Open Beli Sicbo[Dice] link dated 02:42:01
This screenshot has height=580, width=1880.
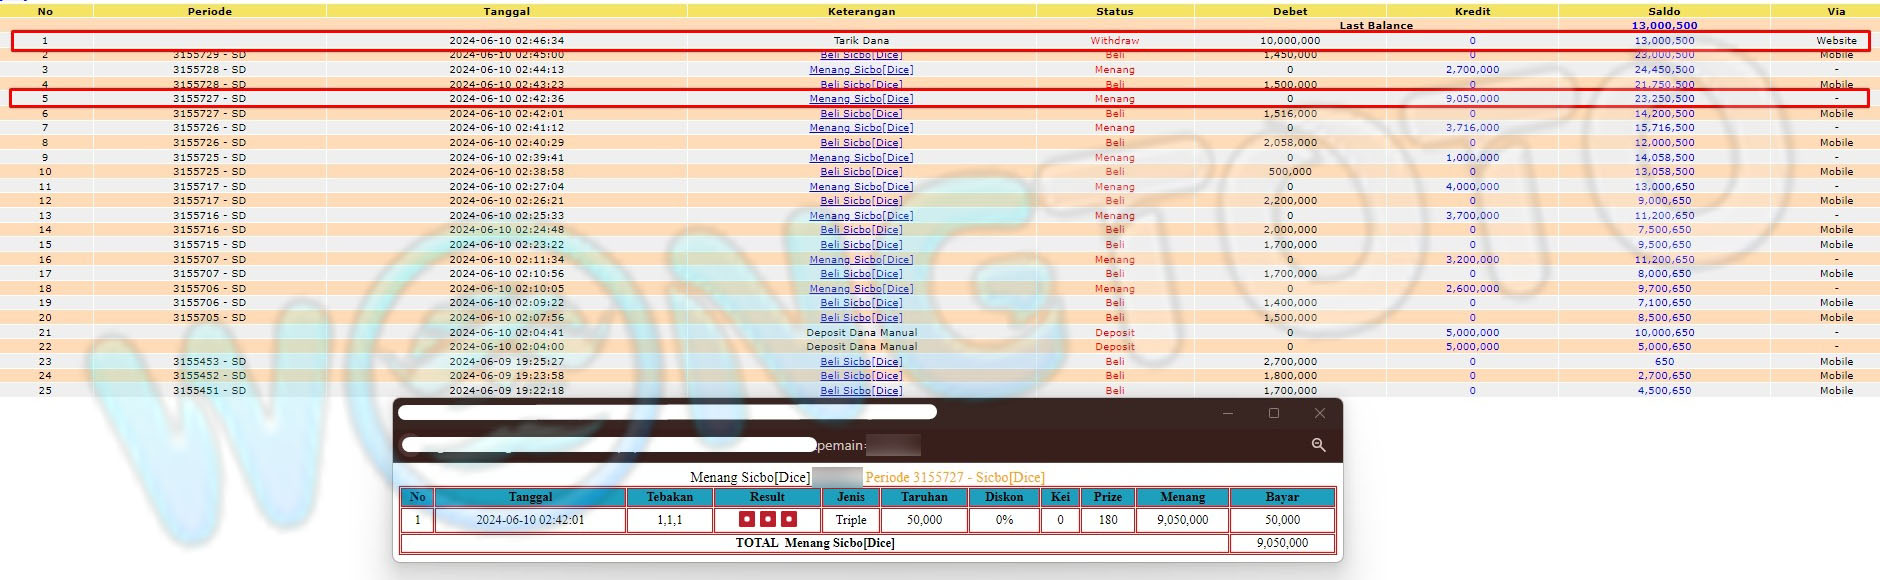click(861, 114)
